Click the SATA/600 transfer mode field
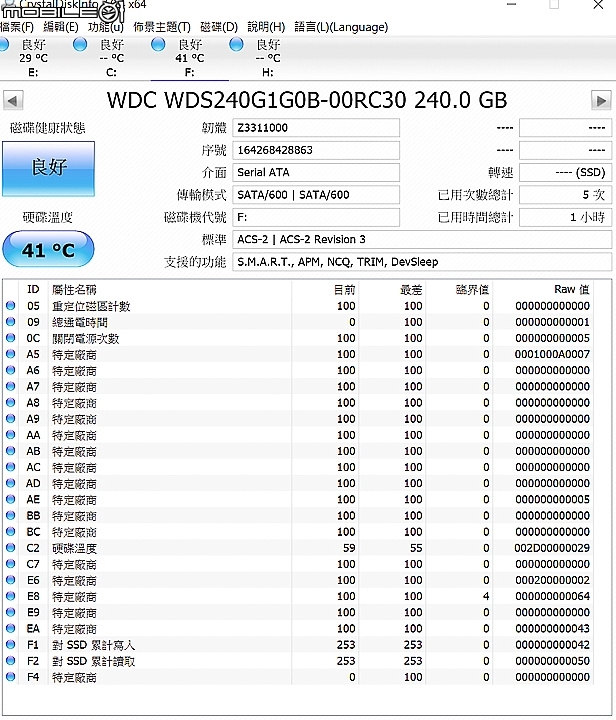Screen dimensions: 616x720 (x=316, y=195)
